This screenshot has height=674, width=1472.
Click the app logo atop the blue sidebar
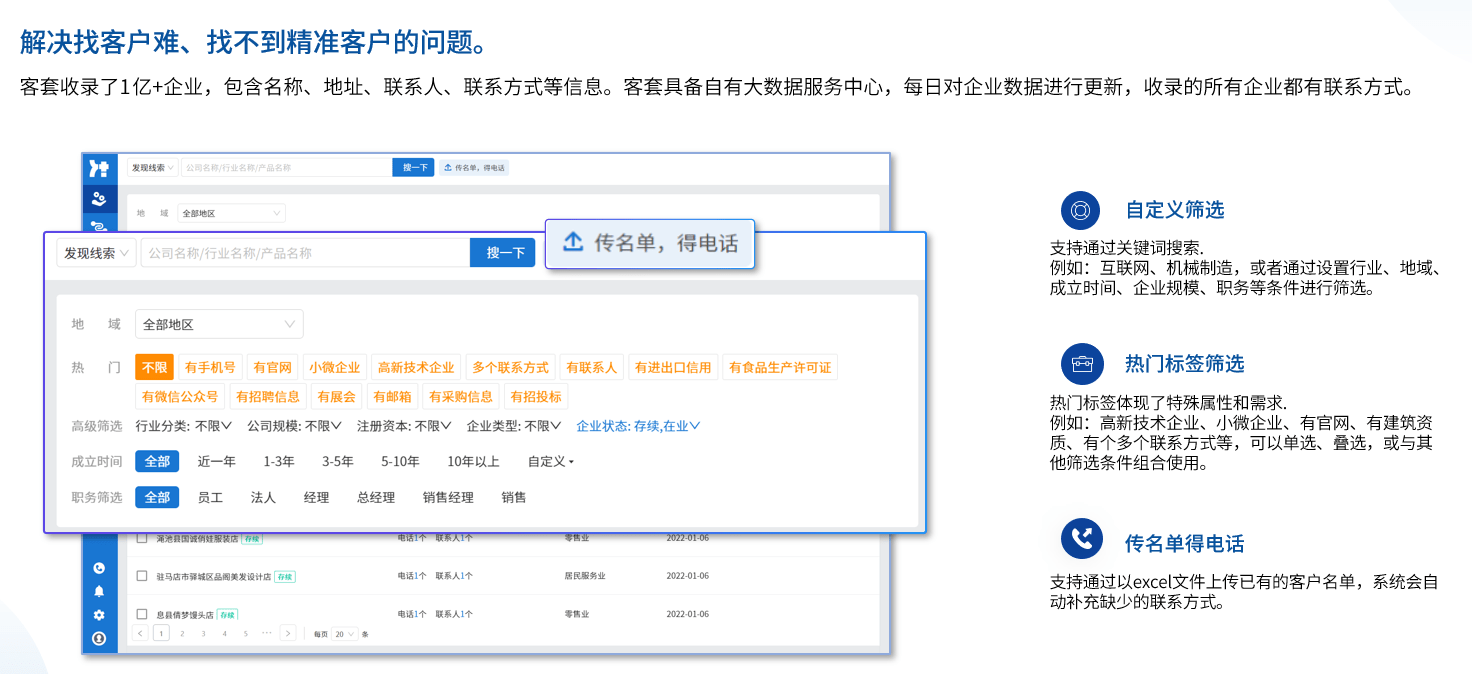point(99,168)
